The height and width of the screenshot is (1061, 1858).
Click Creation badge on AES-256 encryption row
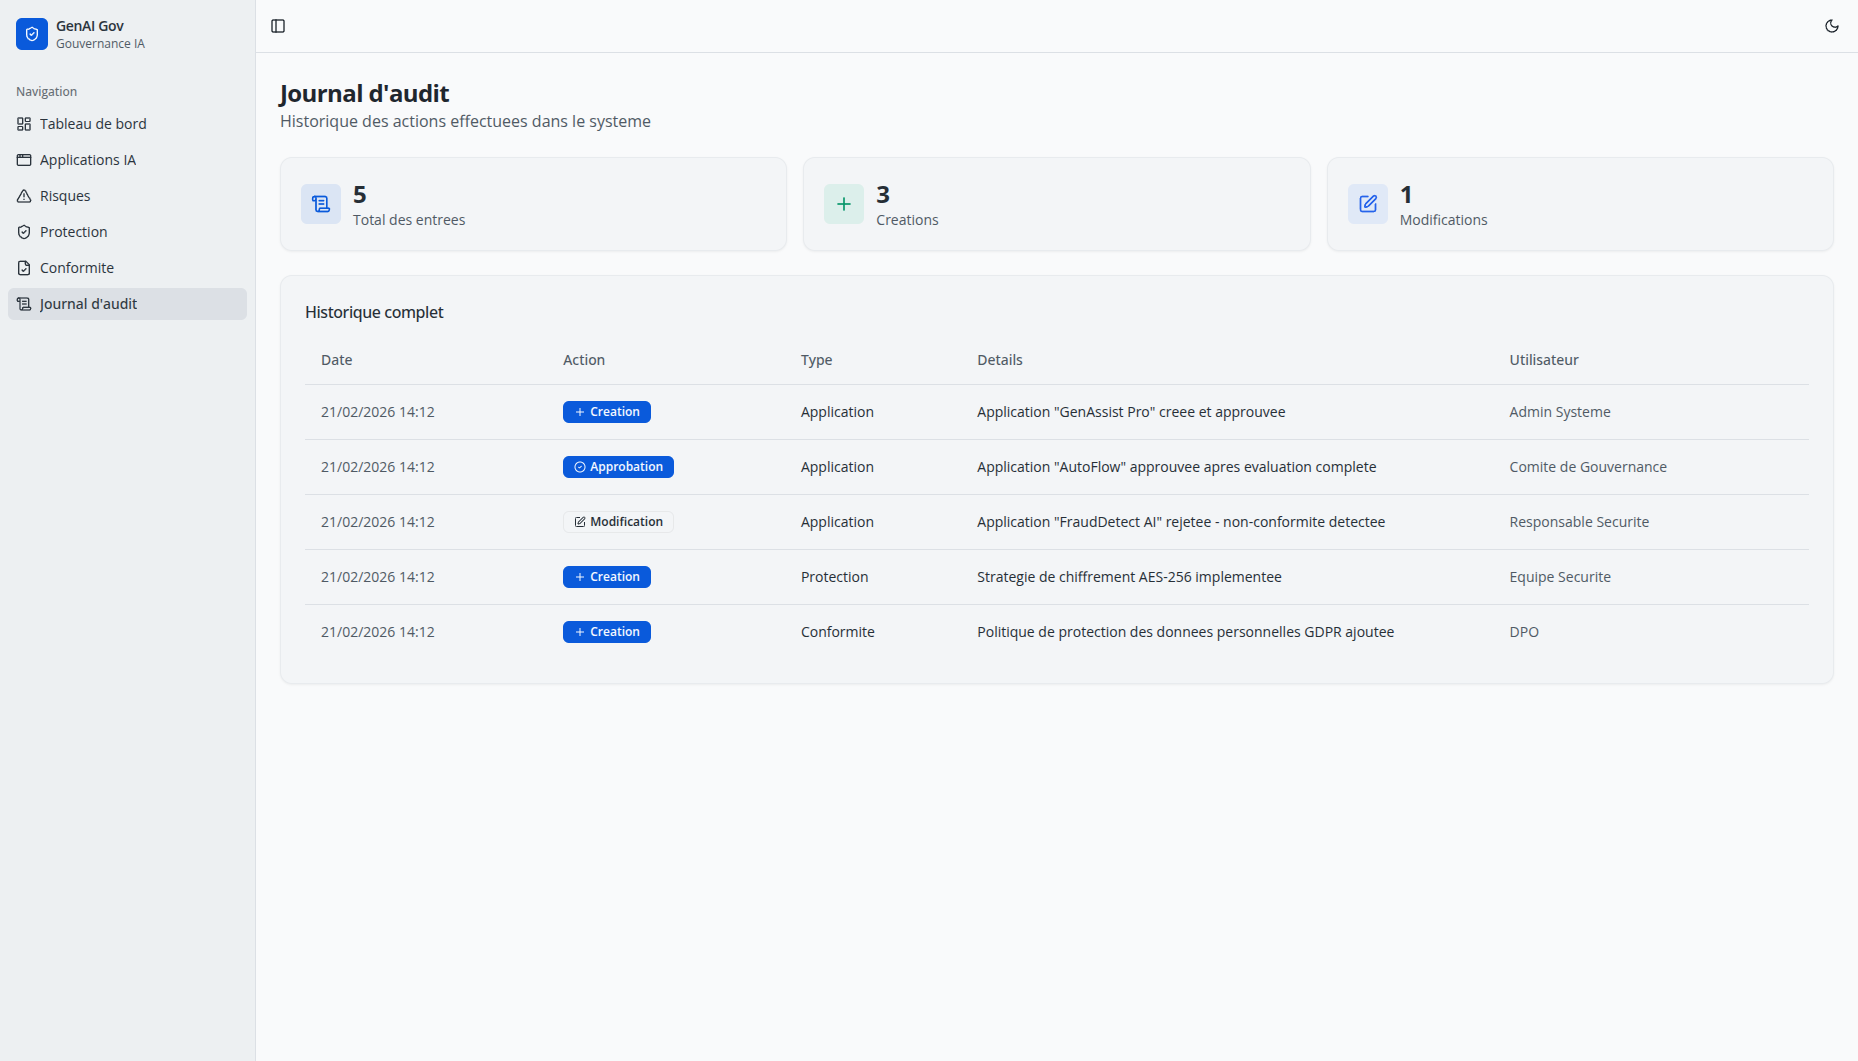pos(606,577)
